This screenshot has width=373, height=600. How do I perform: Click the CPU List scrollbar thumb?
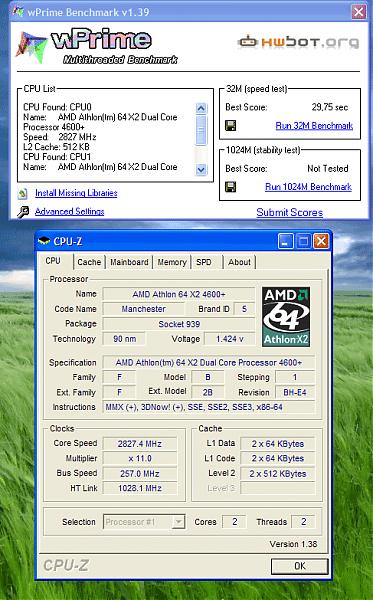(x=201, y=130)
